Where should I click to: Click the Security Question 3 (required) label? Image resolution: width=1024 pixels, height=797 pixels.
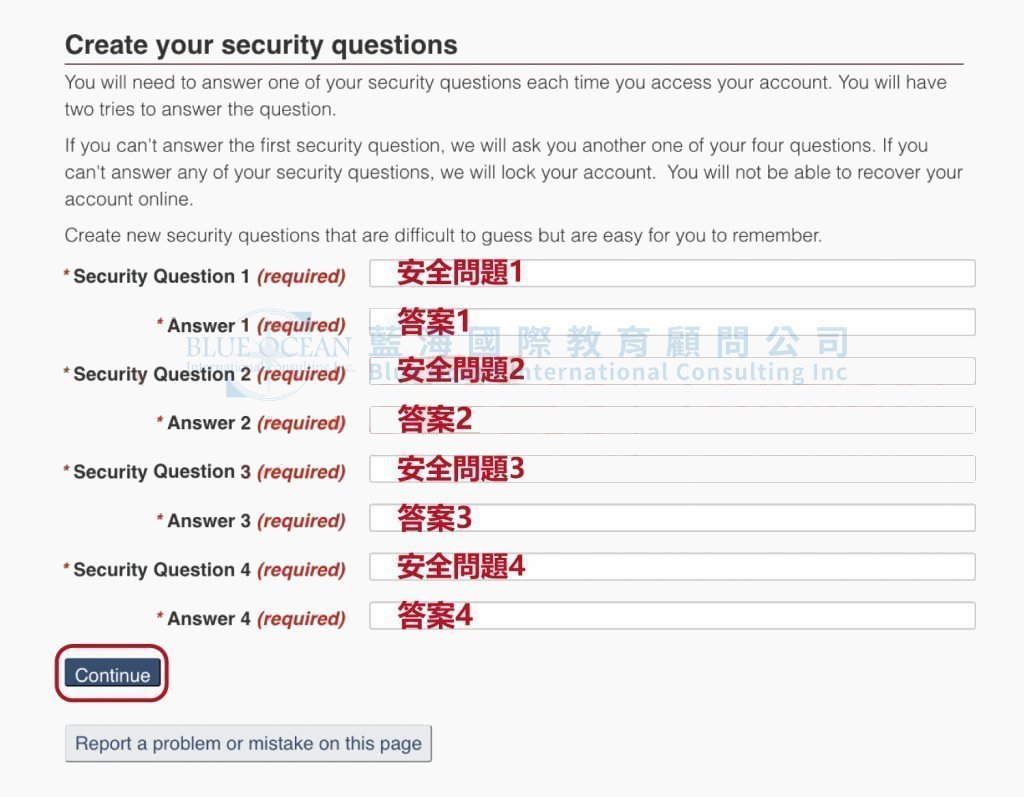pyautogui.click(x=204, y=472)
